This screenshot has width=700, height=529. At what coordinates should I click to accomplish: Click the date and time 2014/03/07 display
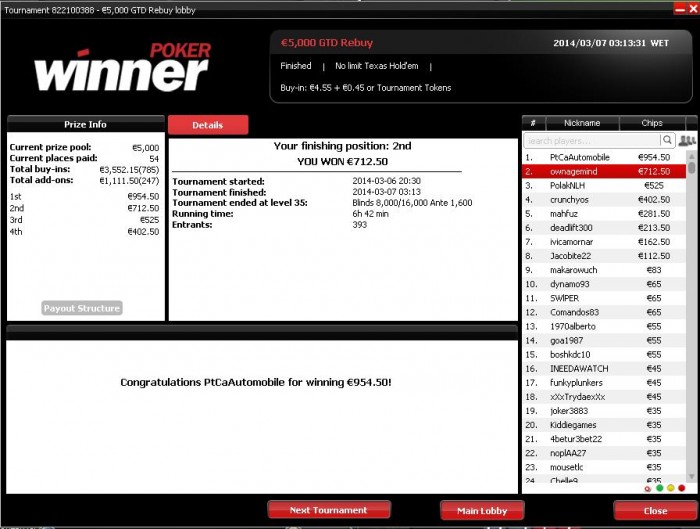pyautogui.click(x=611, y=43)
